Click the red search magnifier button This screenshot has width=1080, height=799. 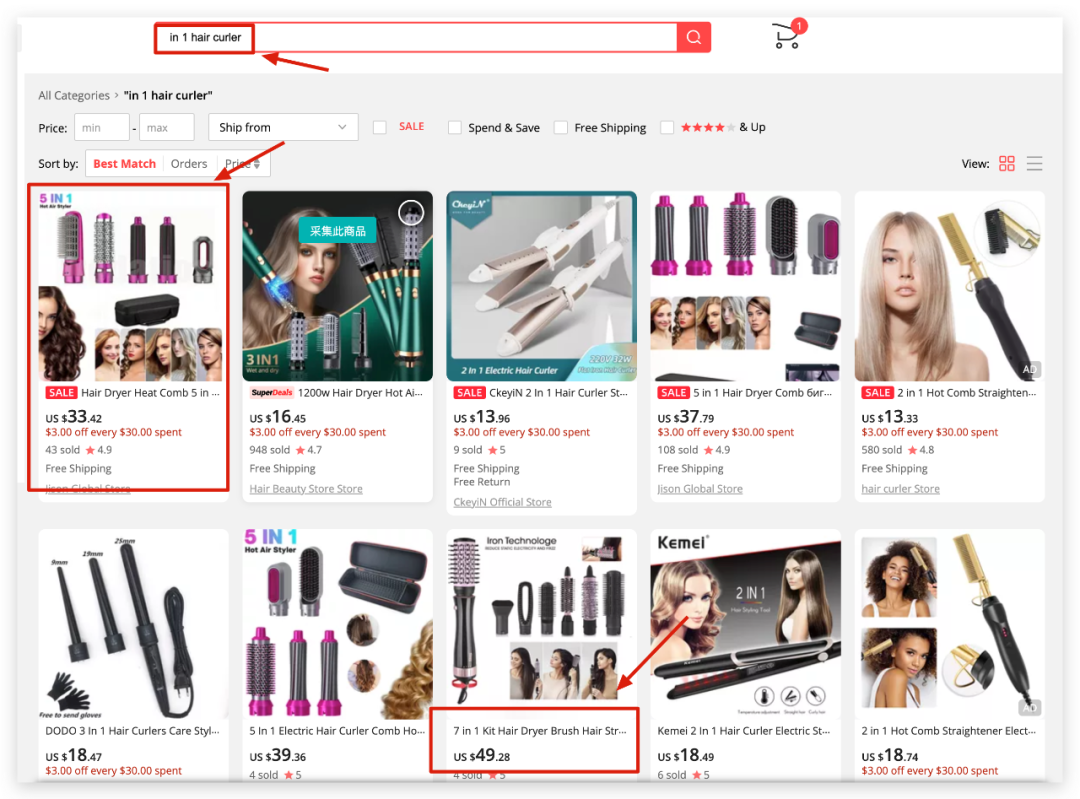[693, 38]
